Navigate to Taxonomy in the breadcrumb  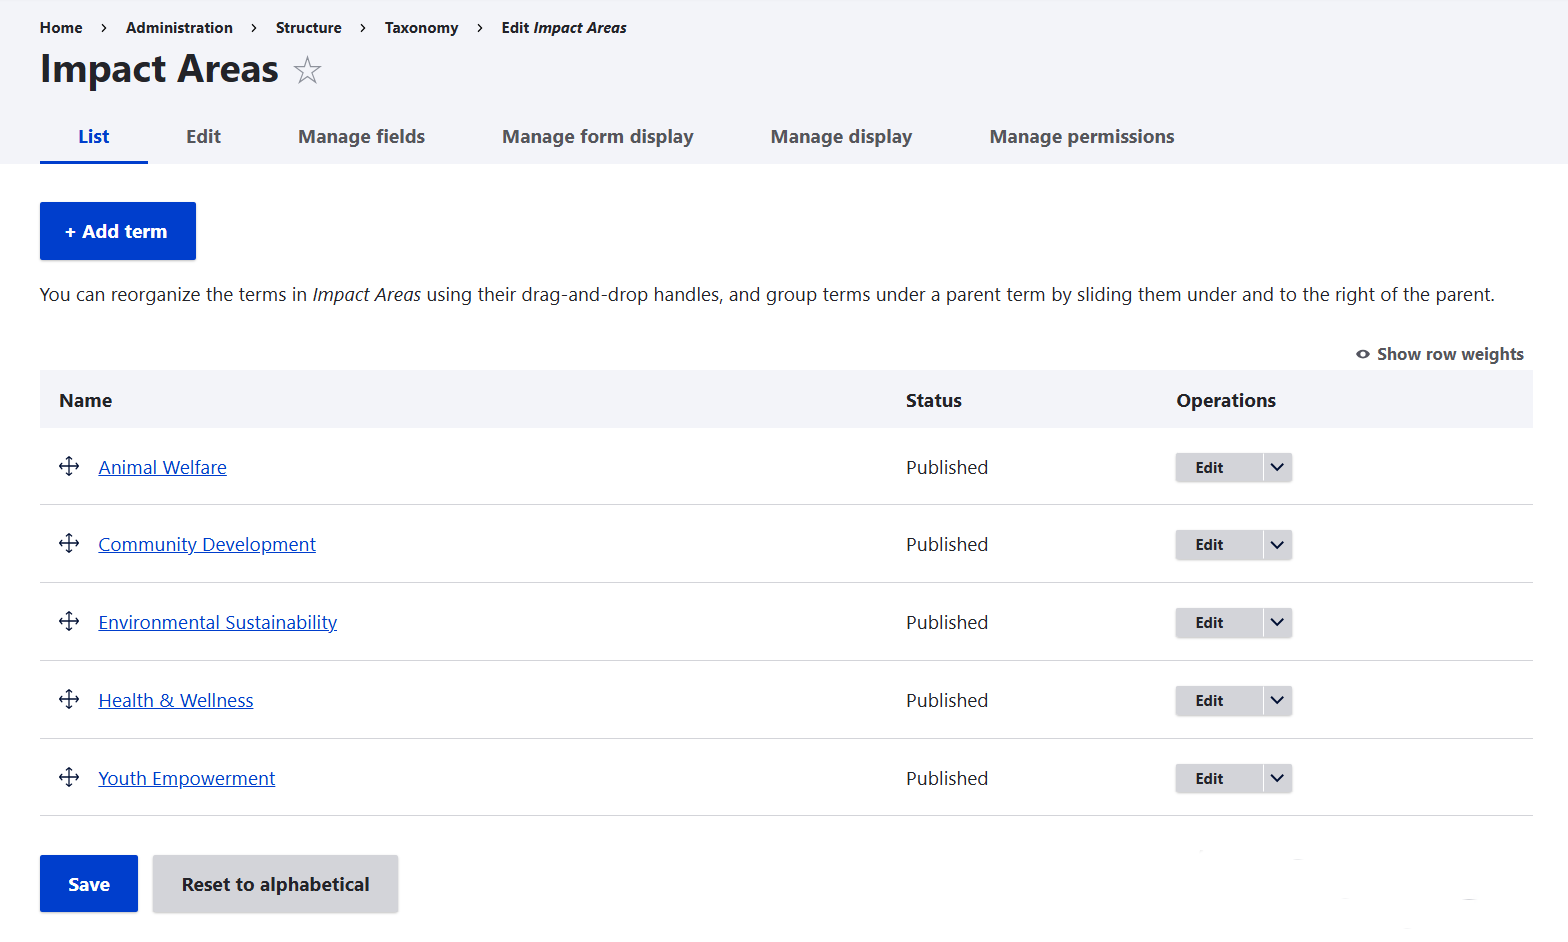[x=421, y=28]
